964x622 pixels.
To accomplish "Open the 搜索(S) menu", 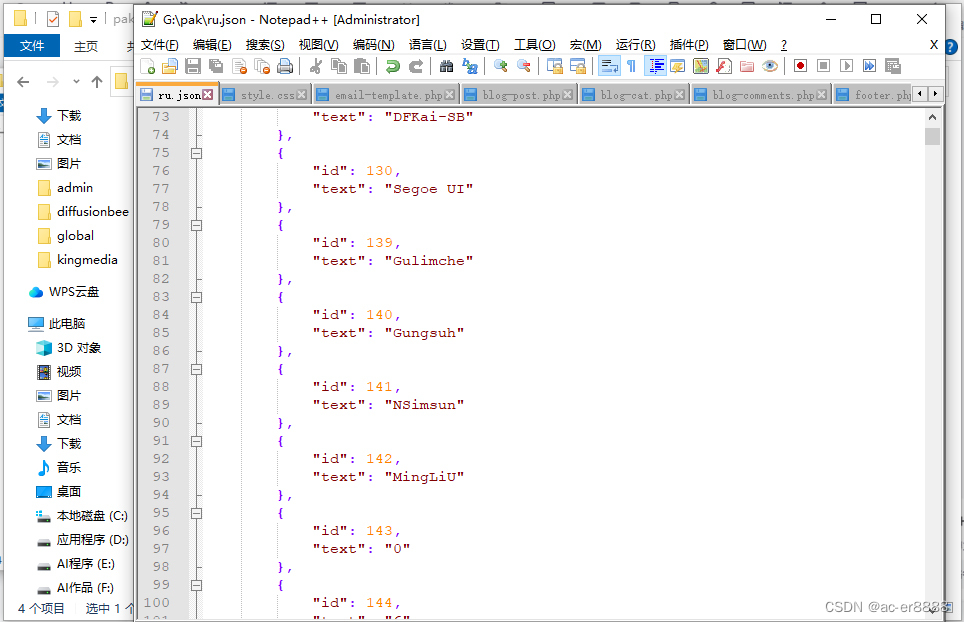I will pos(265,45).
